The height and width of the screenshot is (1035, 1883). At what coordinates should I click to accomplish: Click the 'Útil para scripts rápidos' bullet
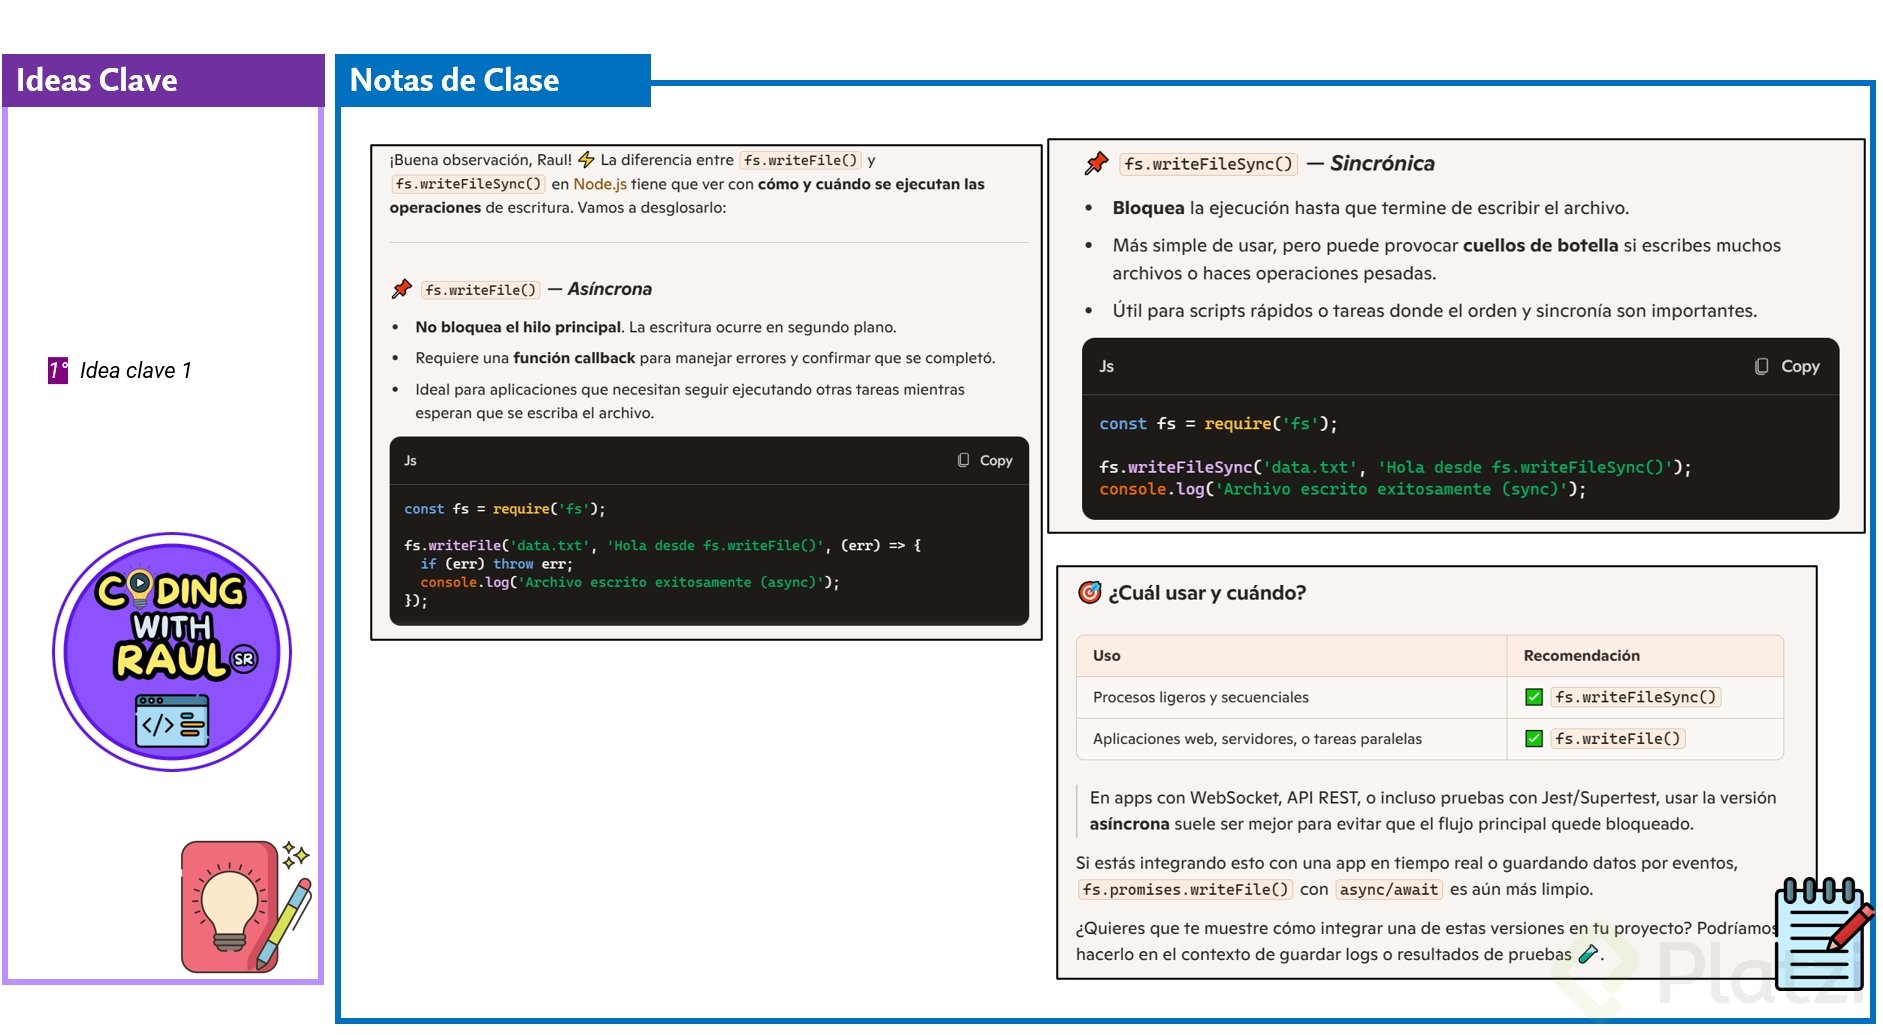[x=1435, y=311]
